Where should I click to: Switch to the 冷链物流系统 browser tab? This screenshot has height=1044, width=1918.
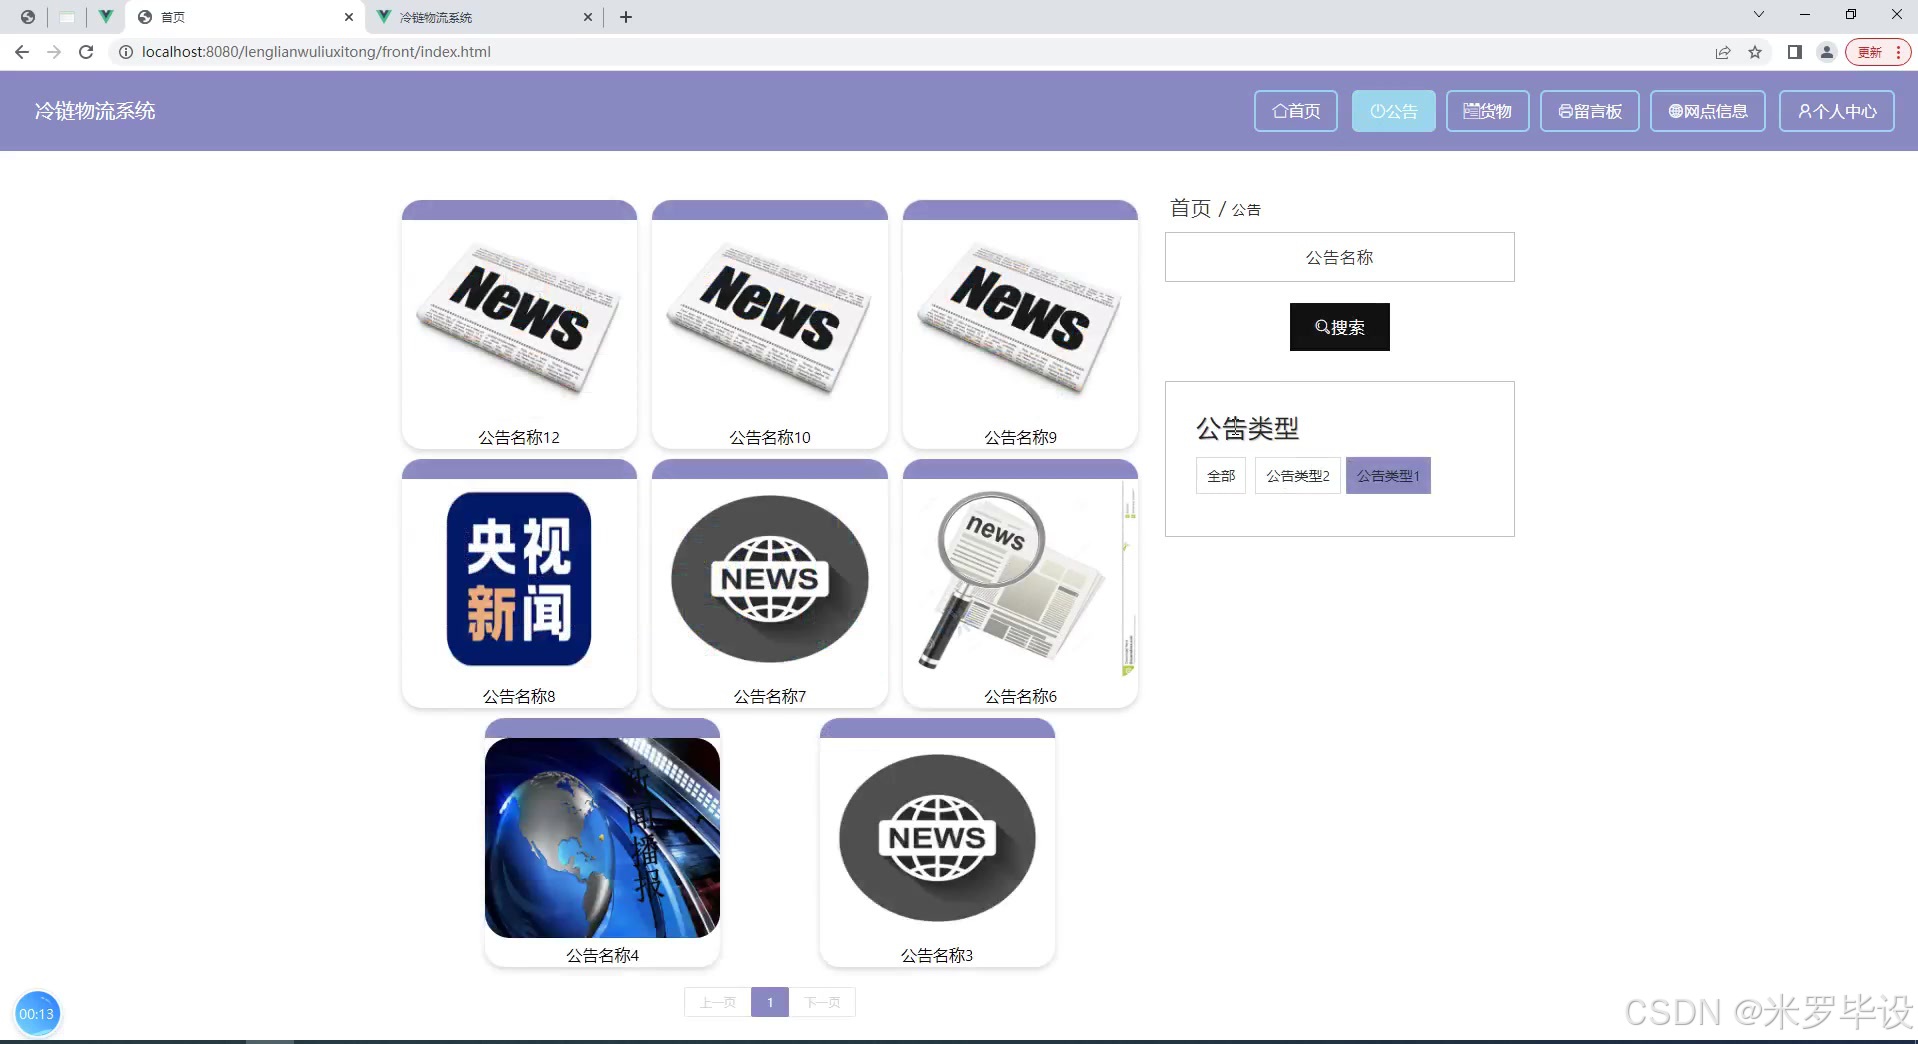coord(484,17)
